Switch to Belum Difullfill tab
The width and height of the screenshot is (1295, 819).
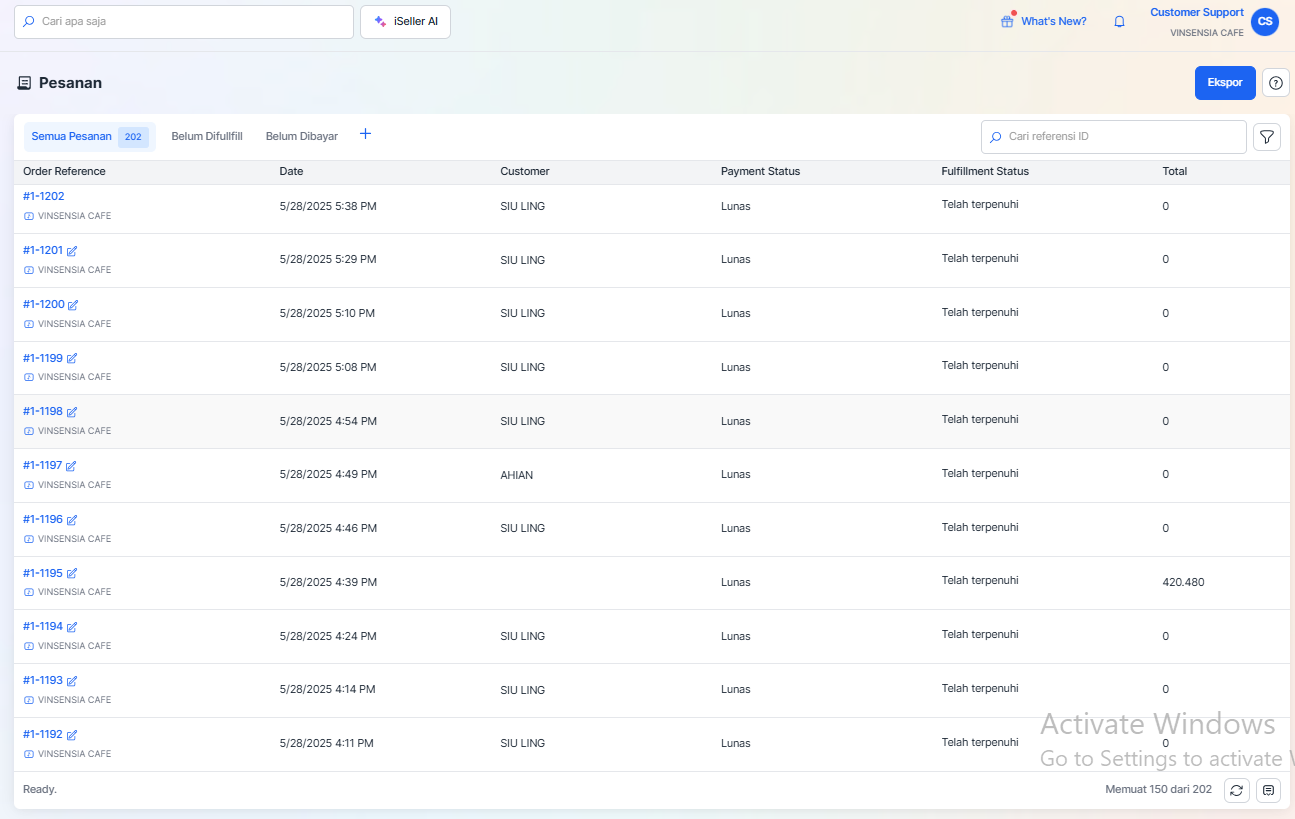point(207,136)
